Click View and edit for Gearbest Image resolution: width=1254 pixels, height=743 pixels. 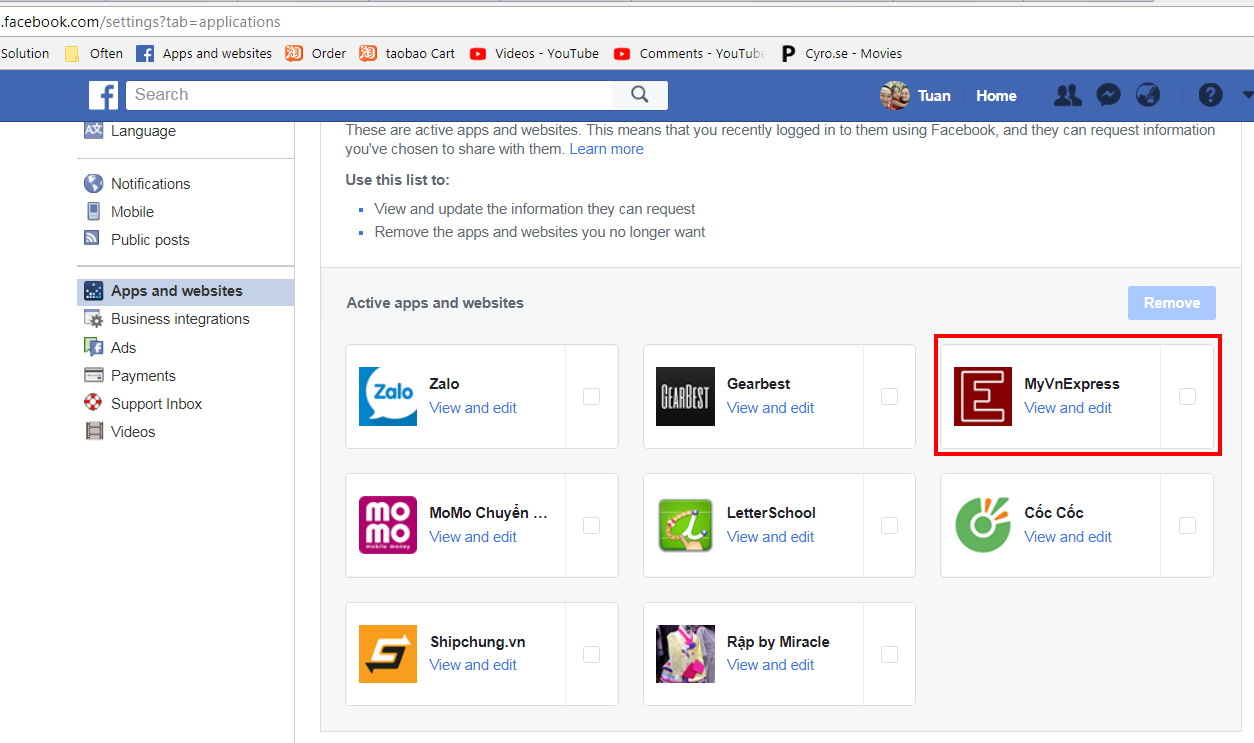coord(770,408)
